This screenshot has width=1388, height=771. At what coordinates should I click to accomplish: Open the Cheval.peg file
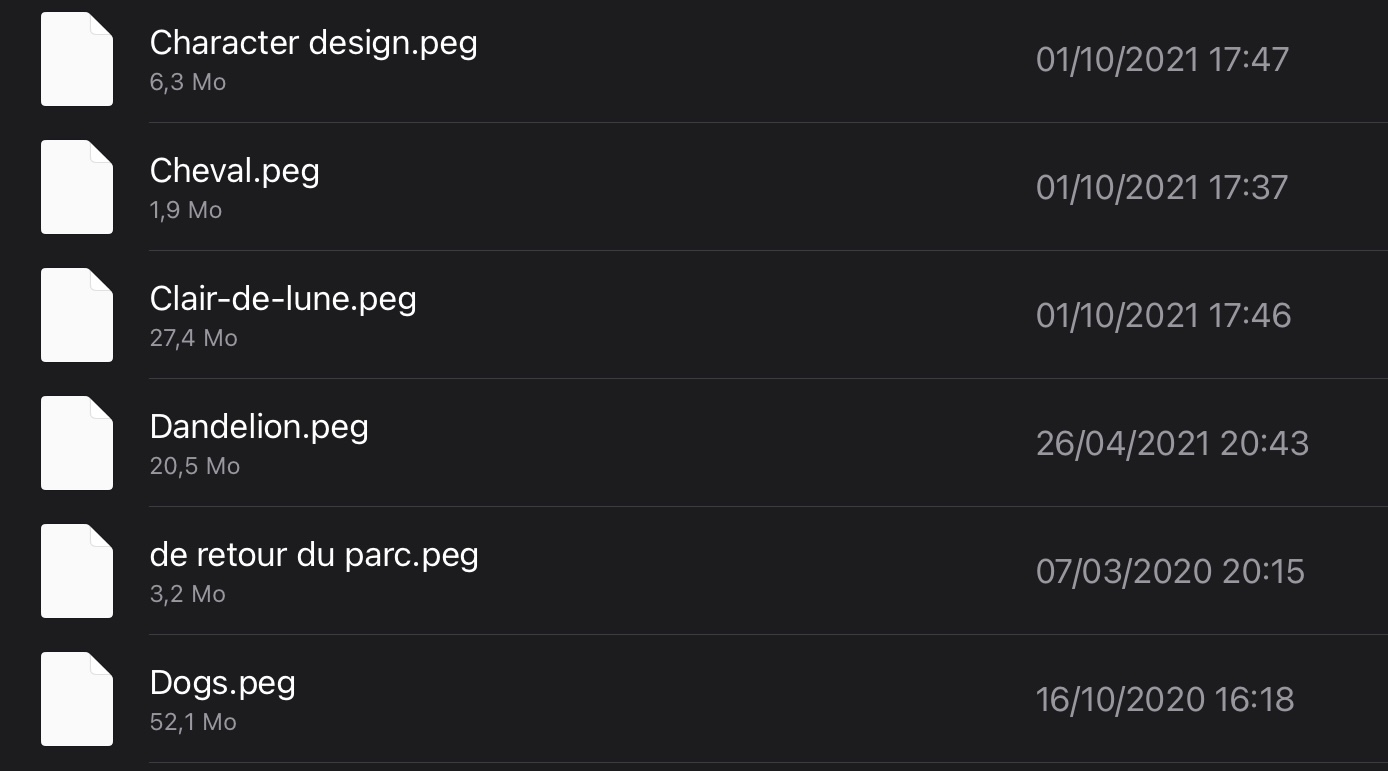click(x=234, y=170)
